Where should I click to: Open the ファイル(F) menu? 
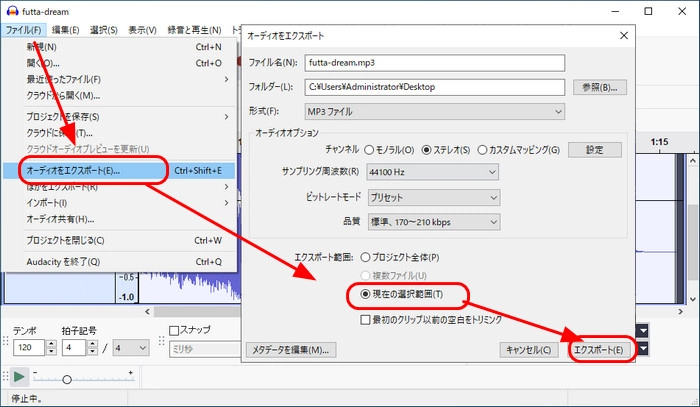[24, 30]
